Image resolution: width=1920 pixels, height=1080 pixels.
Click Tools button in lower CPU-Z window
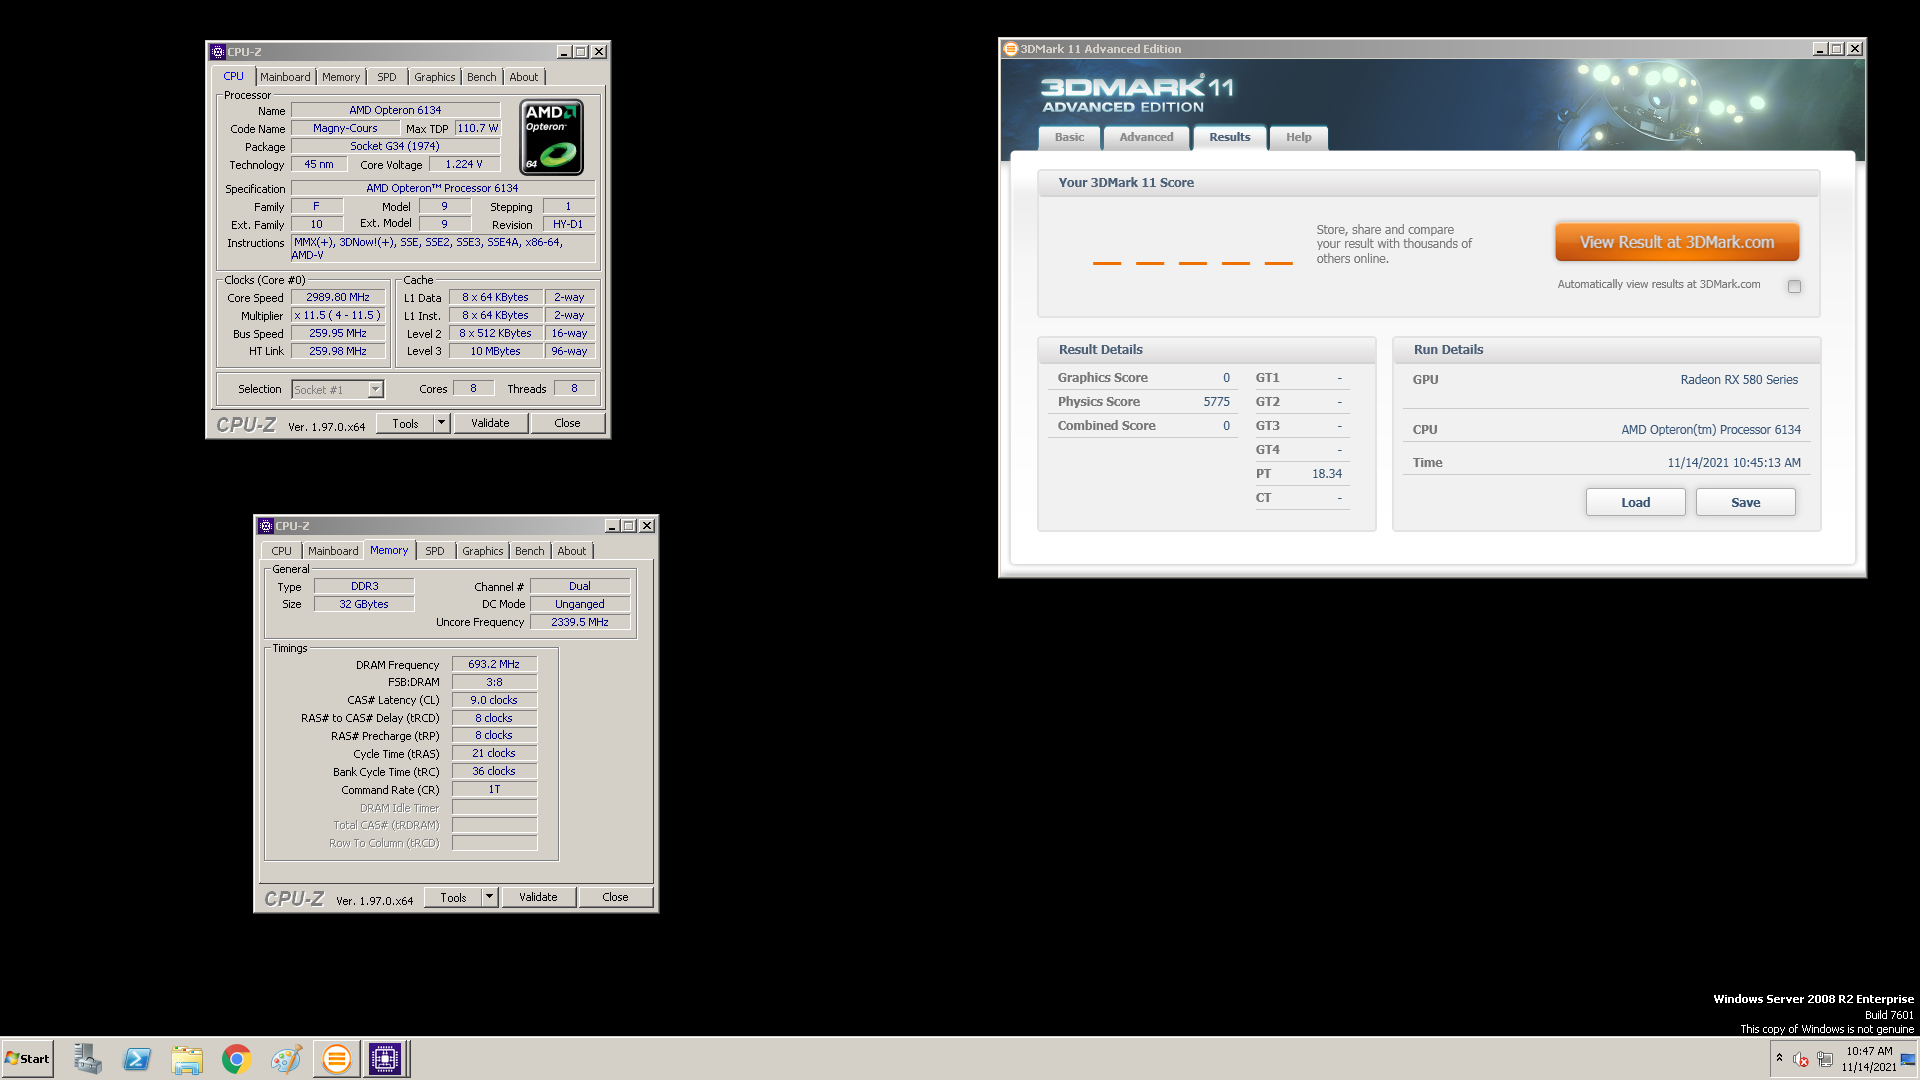pos(453,898)
